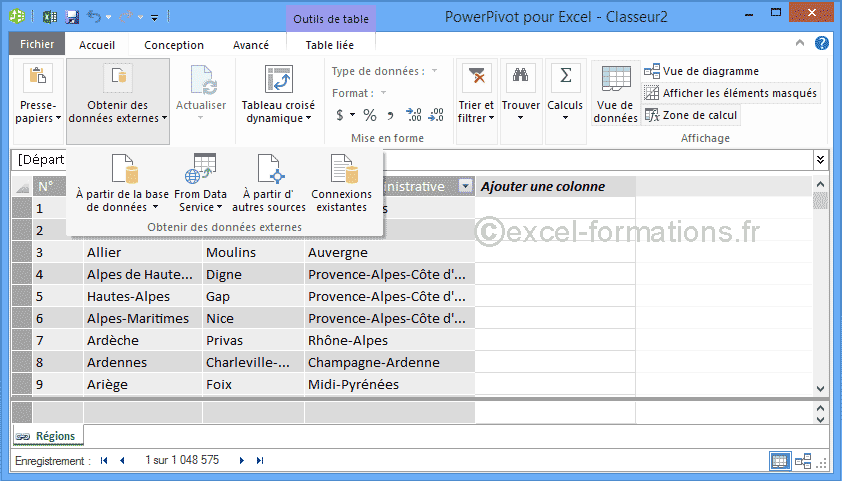Collapse the ribbon with the arrow
Viewport: 842px width, 481px height.
coord(800,43)
